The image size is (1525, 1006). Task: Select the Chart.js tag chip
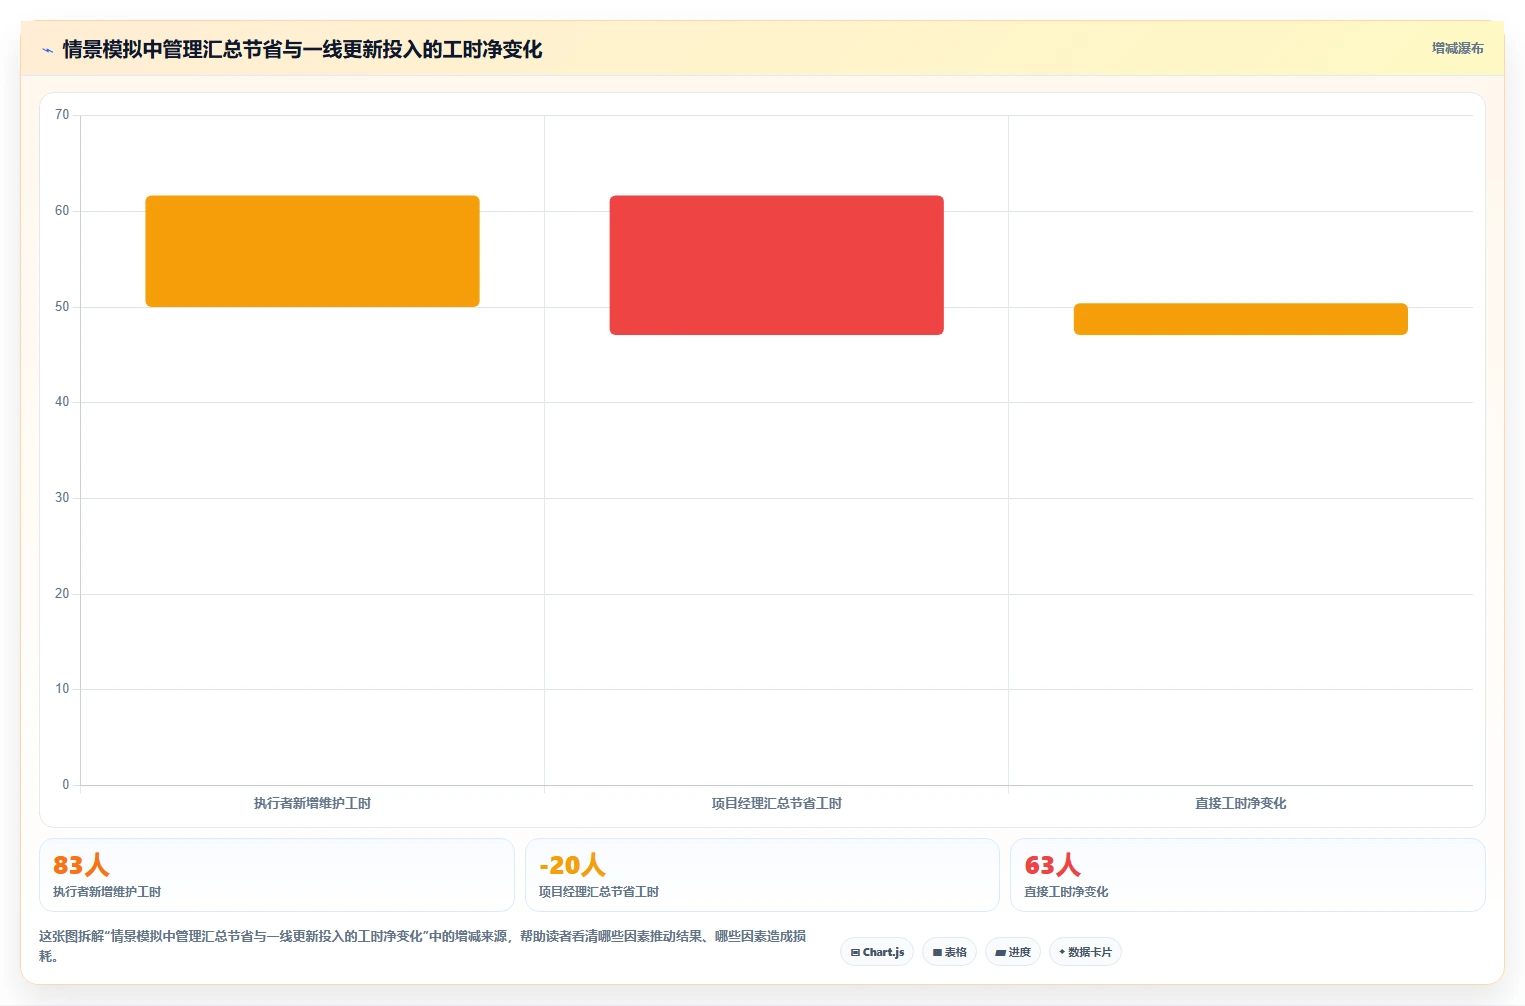[877, 952]
